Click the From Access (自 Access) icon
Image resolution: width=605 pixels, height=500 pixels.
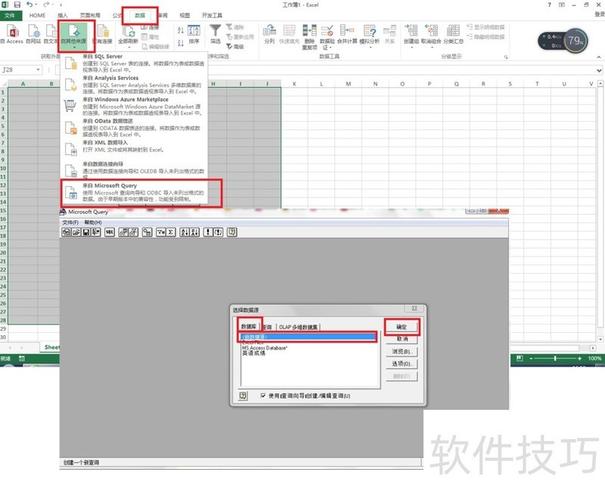(13, 34)
